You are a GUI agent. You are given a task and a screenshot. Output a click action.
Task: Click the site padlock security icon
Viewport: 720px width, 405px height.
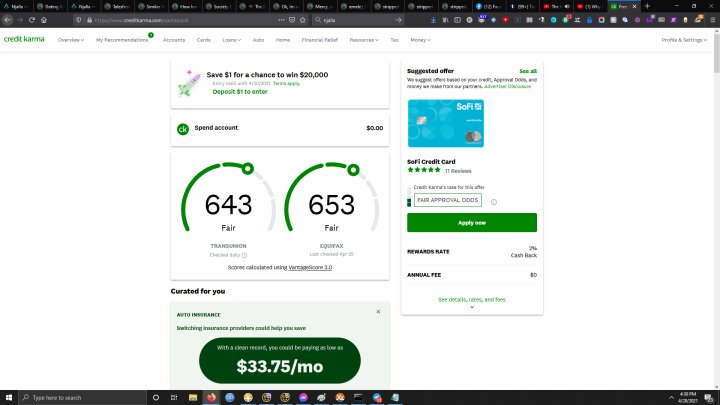point(90,20)
